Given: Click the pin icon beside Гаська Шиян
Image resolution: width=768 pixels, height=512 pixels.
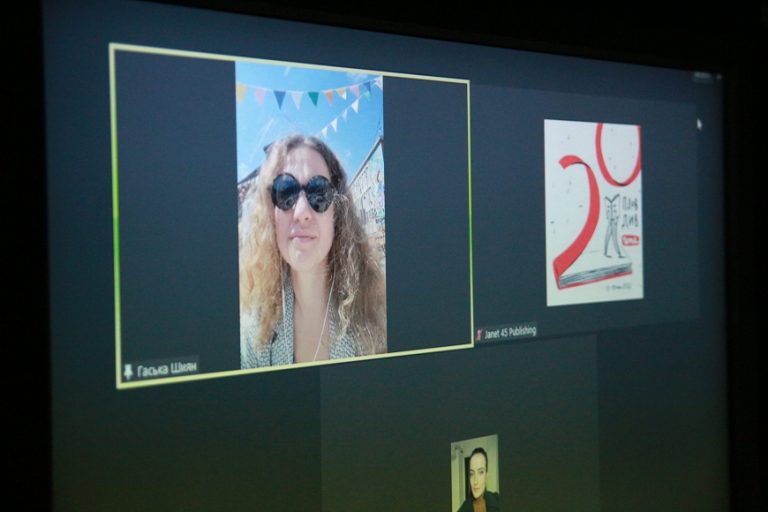Looking at the screenshot, I should click(x=128, y=372).
